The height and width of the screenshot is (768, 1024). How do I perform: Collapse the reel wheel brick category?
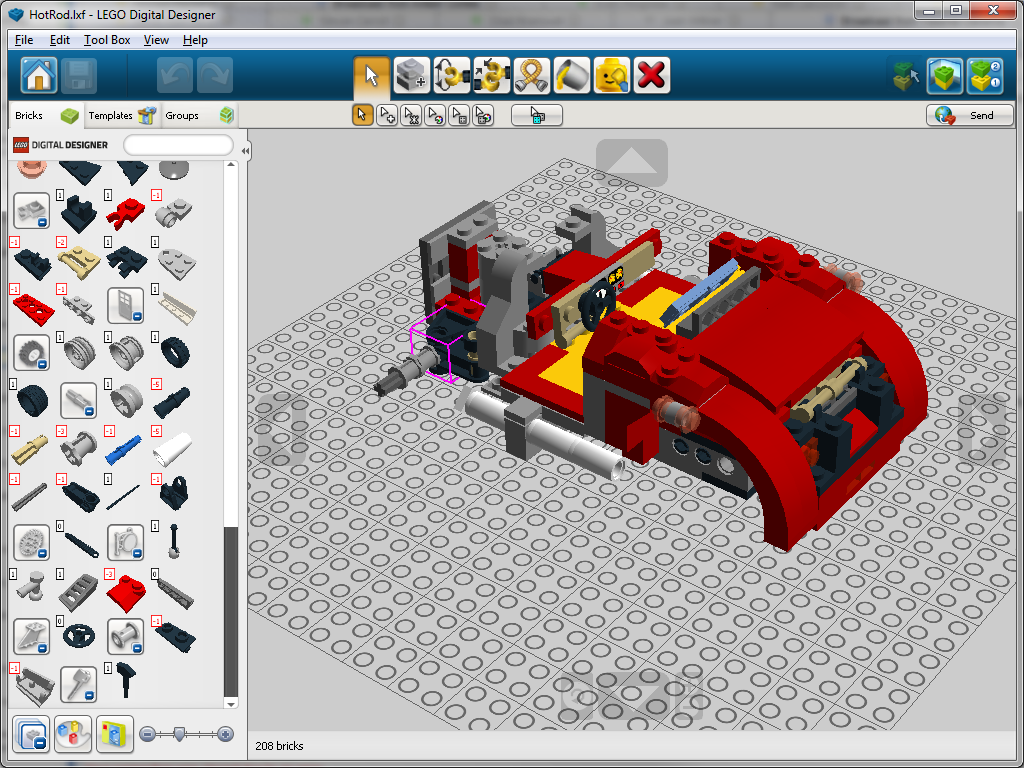(x=125, y=637)
